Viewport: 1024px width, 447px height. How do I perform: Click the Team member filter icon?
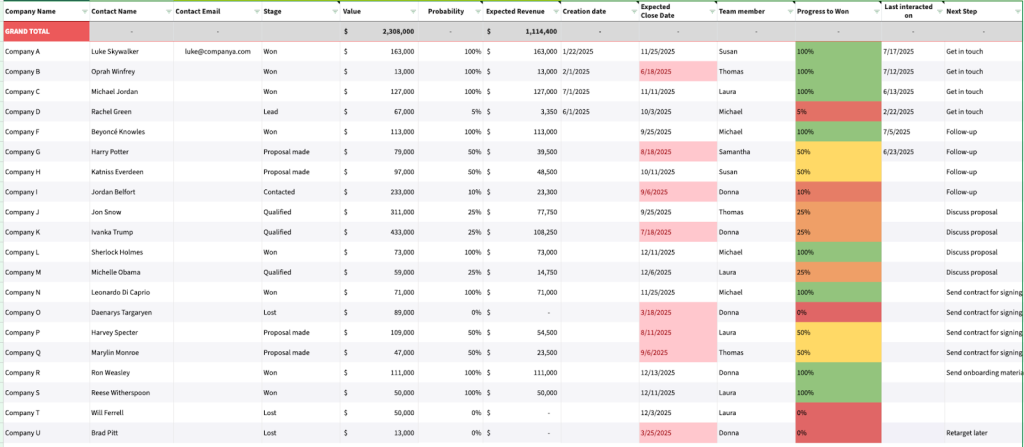tap(790, 12)
